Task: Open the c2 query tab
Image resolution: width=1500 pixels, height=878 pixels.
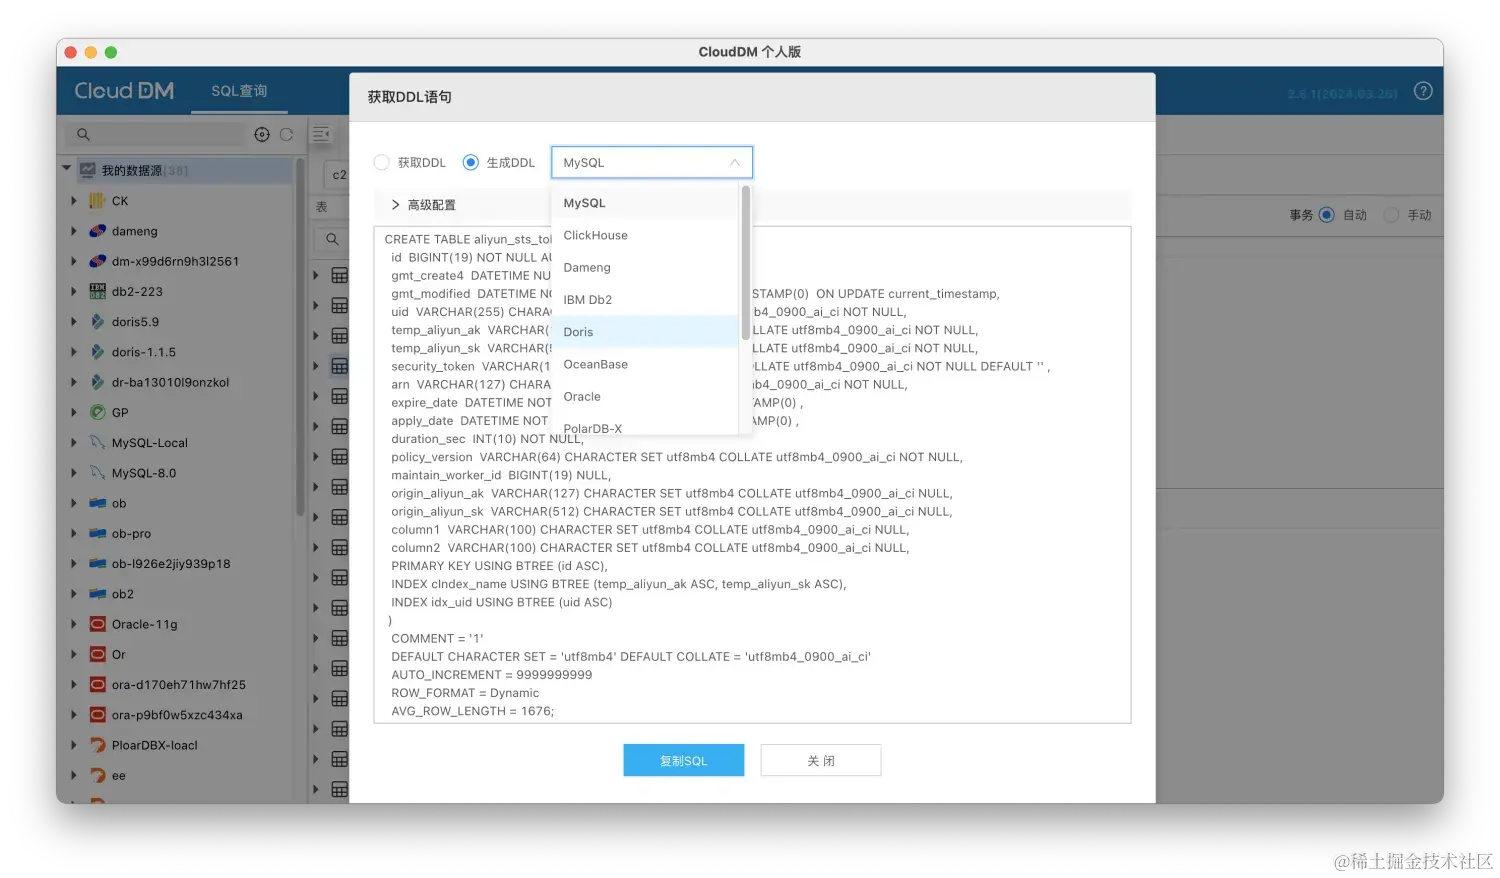Action: pos(338,174)
